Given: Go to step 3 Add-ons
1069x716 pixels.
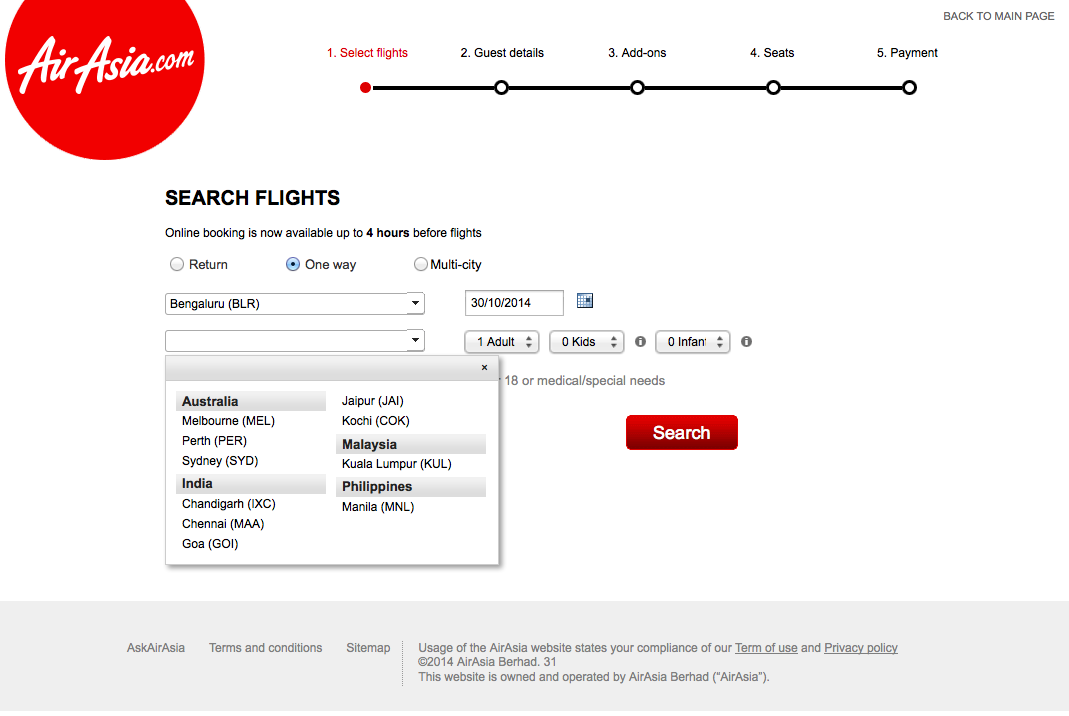Looking at the screenshot, I should tap(637, 53).
